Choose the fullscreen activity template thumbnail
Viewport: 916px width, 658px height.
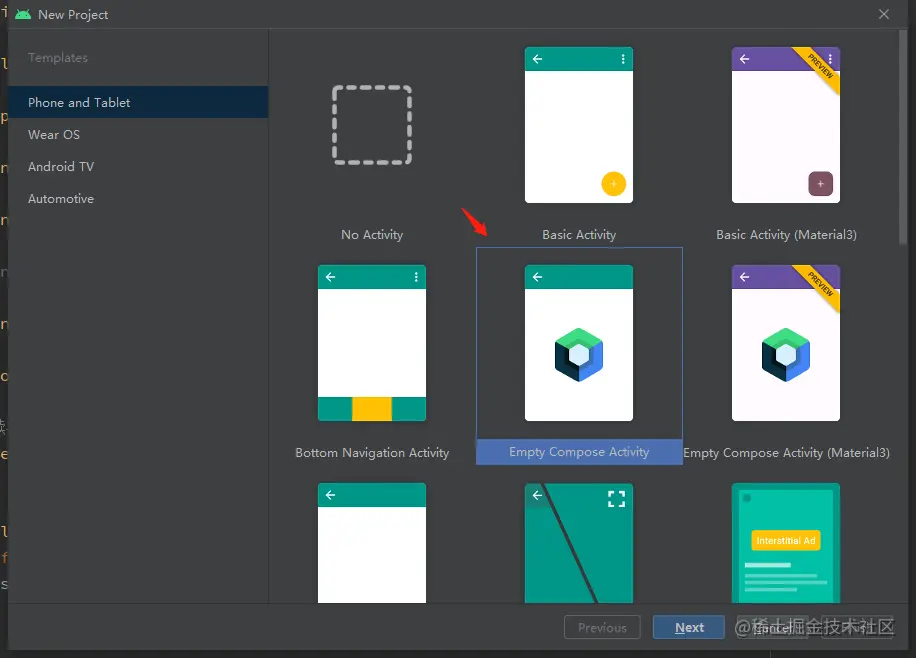point(578,543)
